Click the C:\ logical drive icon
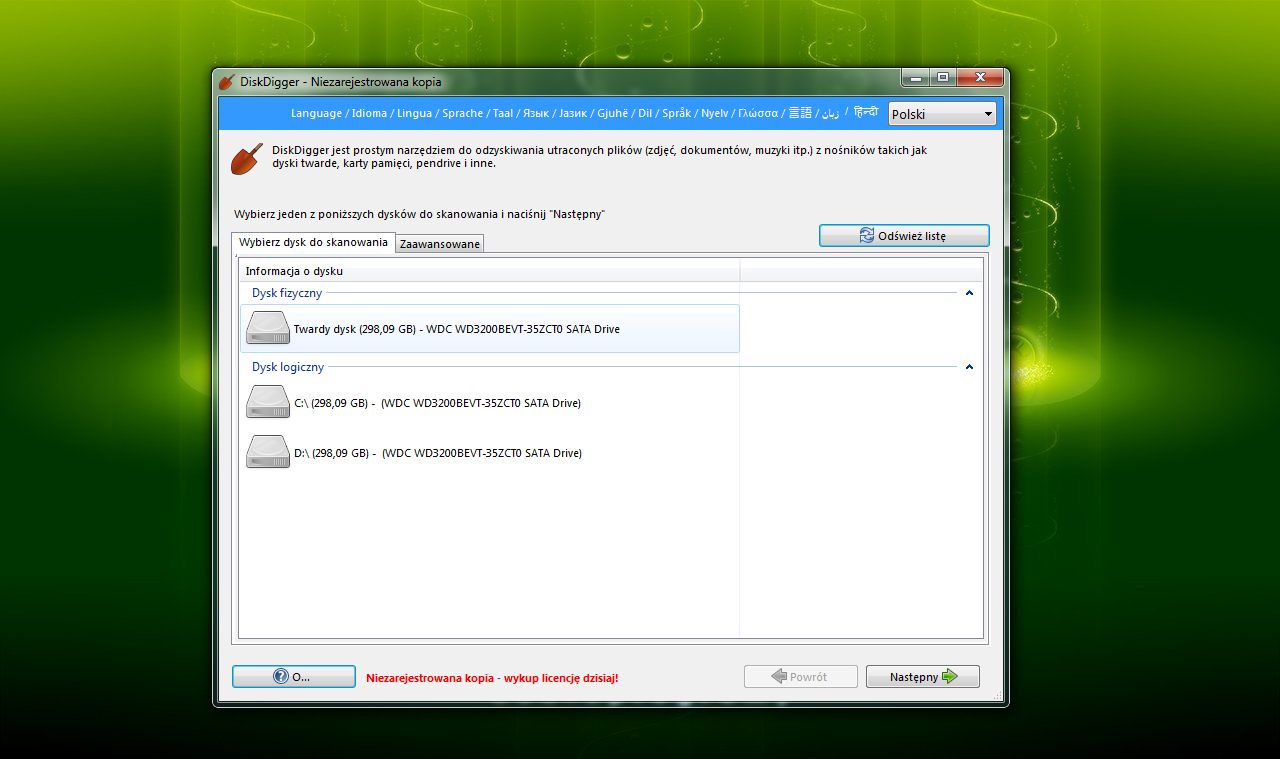 click(x=267, y=402)
